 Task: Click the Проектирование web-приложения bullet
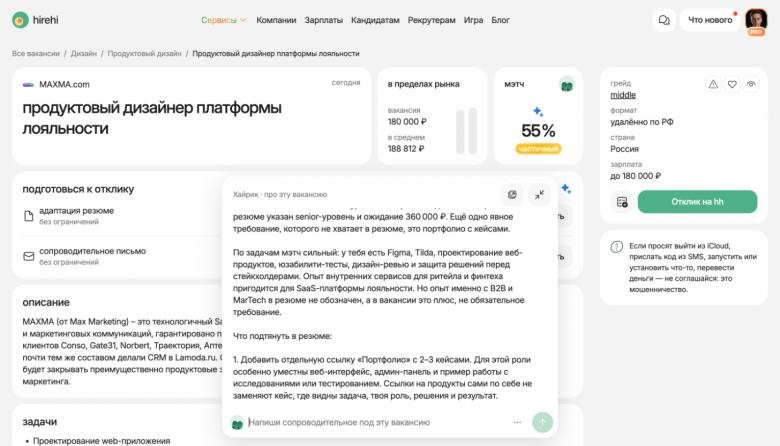point(101,441)
